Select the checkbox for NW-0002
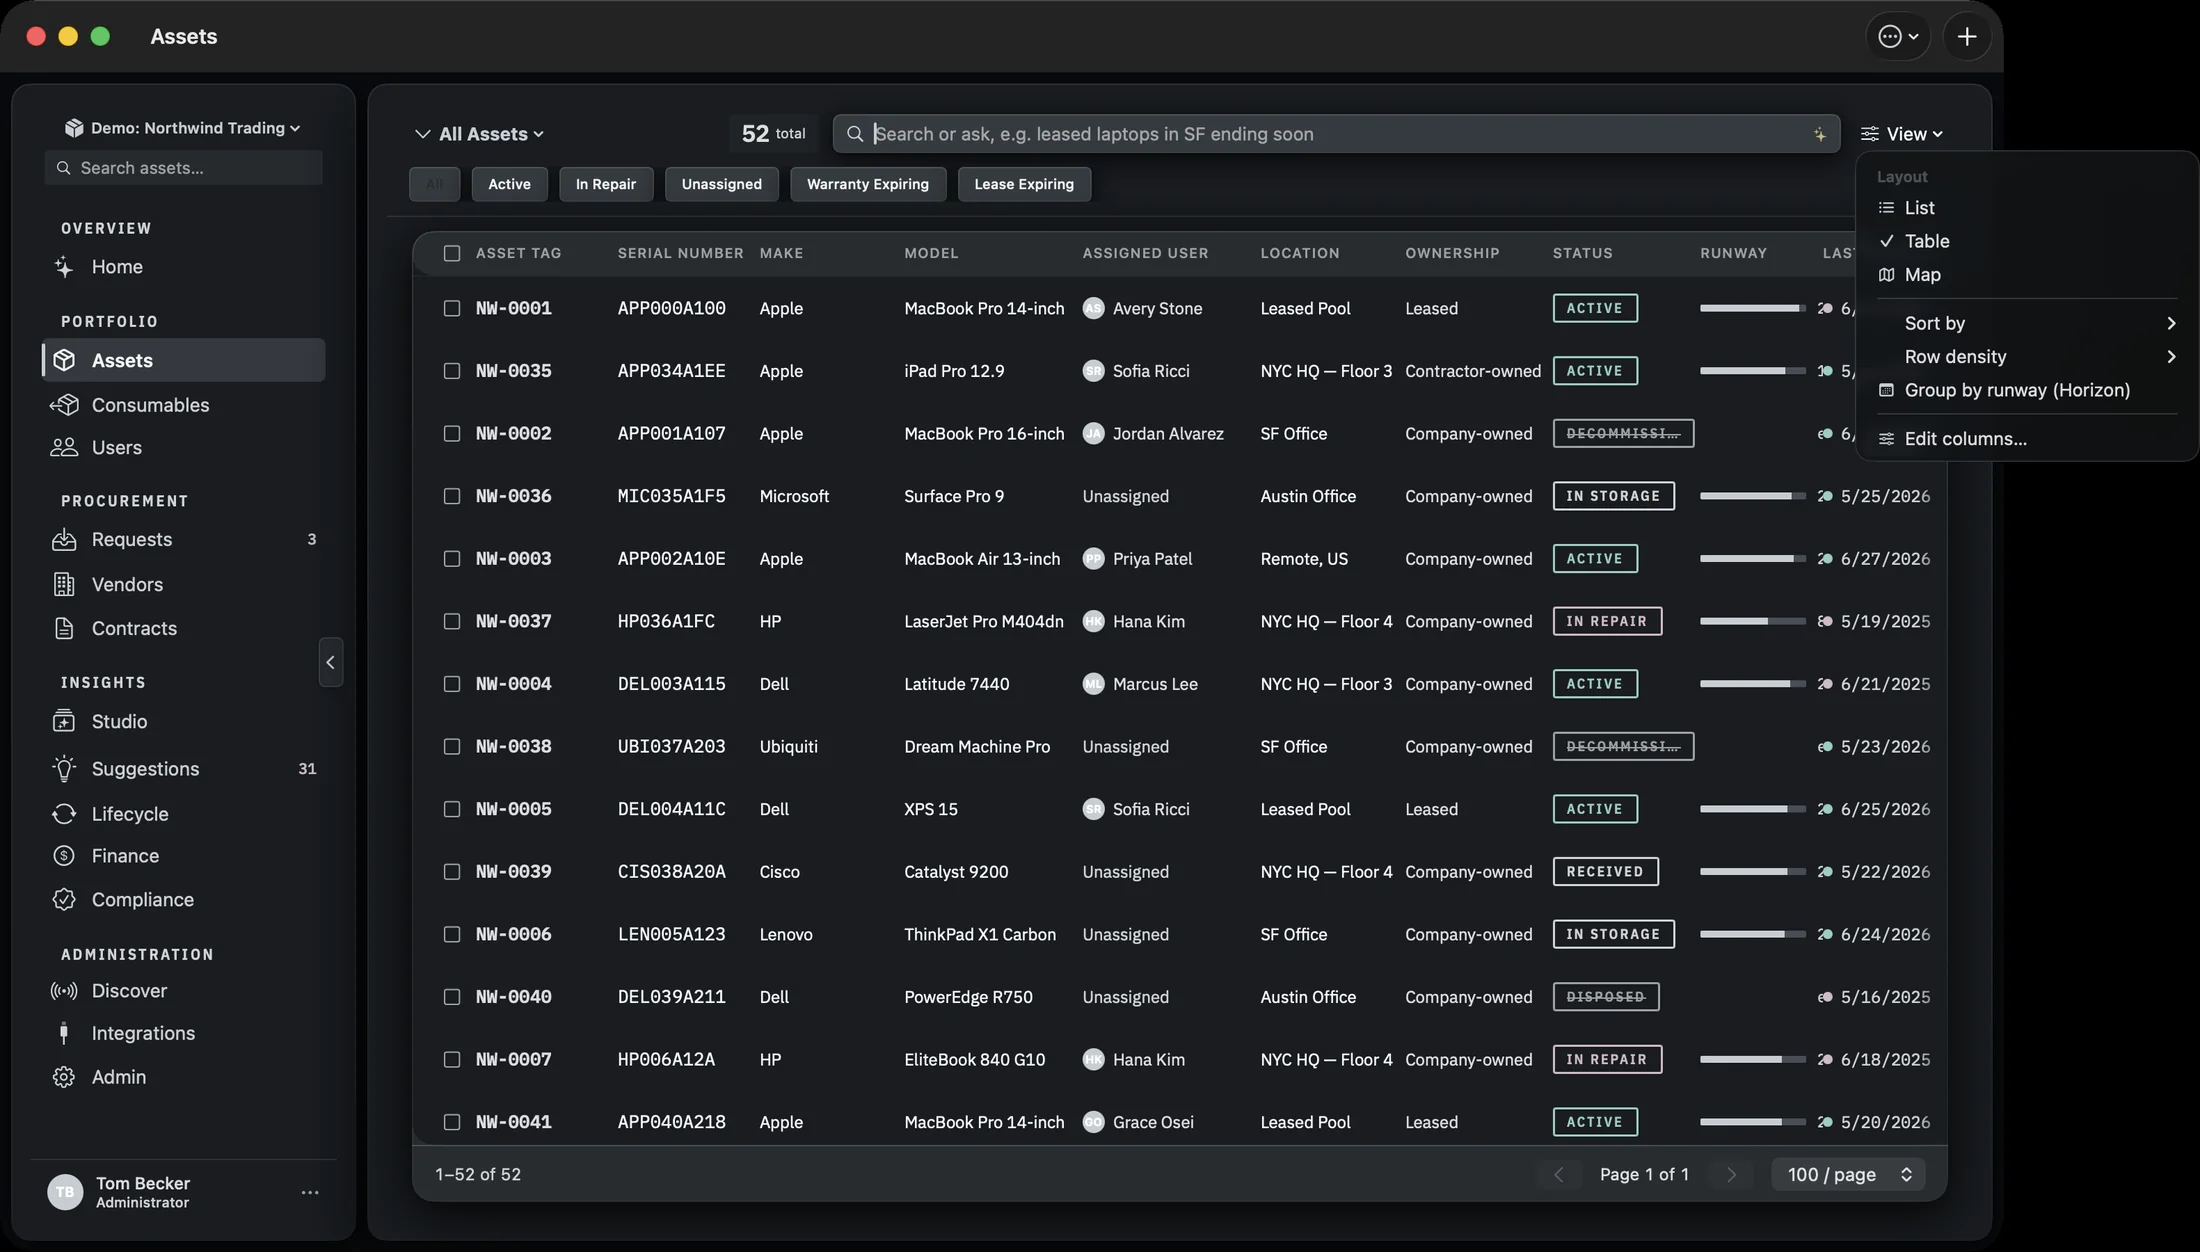Image resolution: width=2200 pixels, height=1252 pixels. [452, 434]
